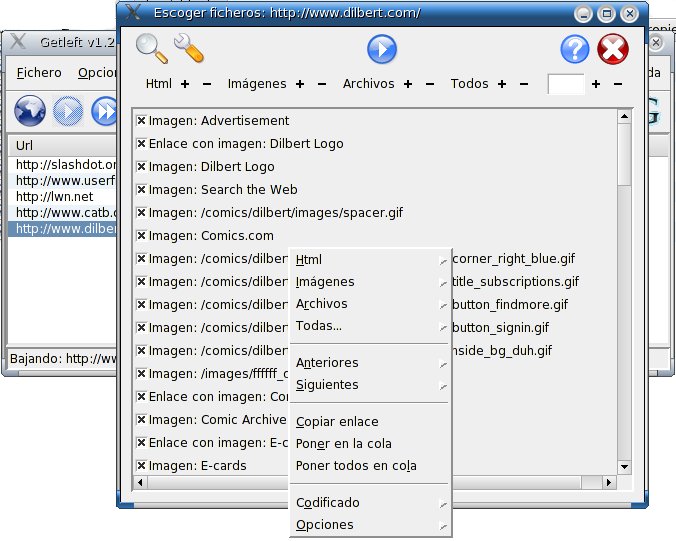676x541 pixels.
Task: Click the Url column header in Getleft
Action: tap(63, 146)
